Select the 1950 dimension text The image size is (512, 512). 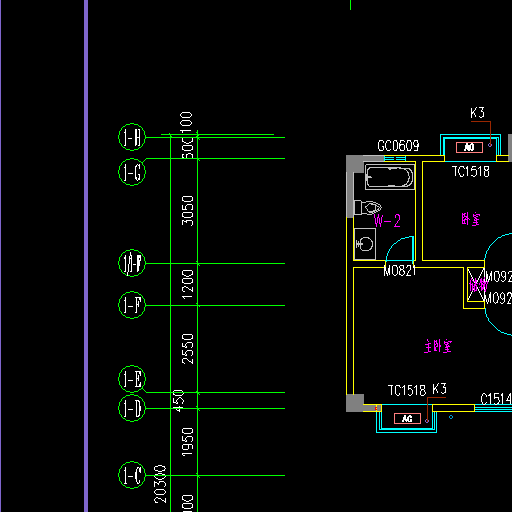187,442
